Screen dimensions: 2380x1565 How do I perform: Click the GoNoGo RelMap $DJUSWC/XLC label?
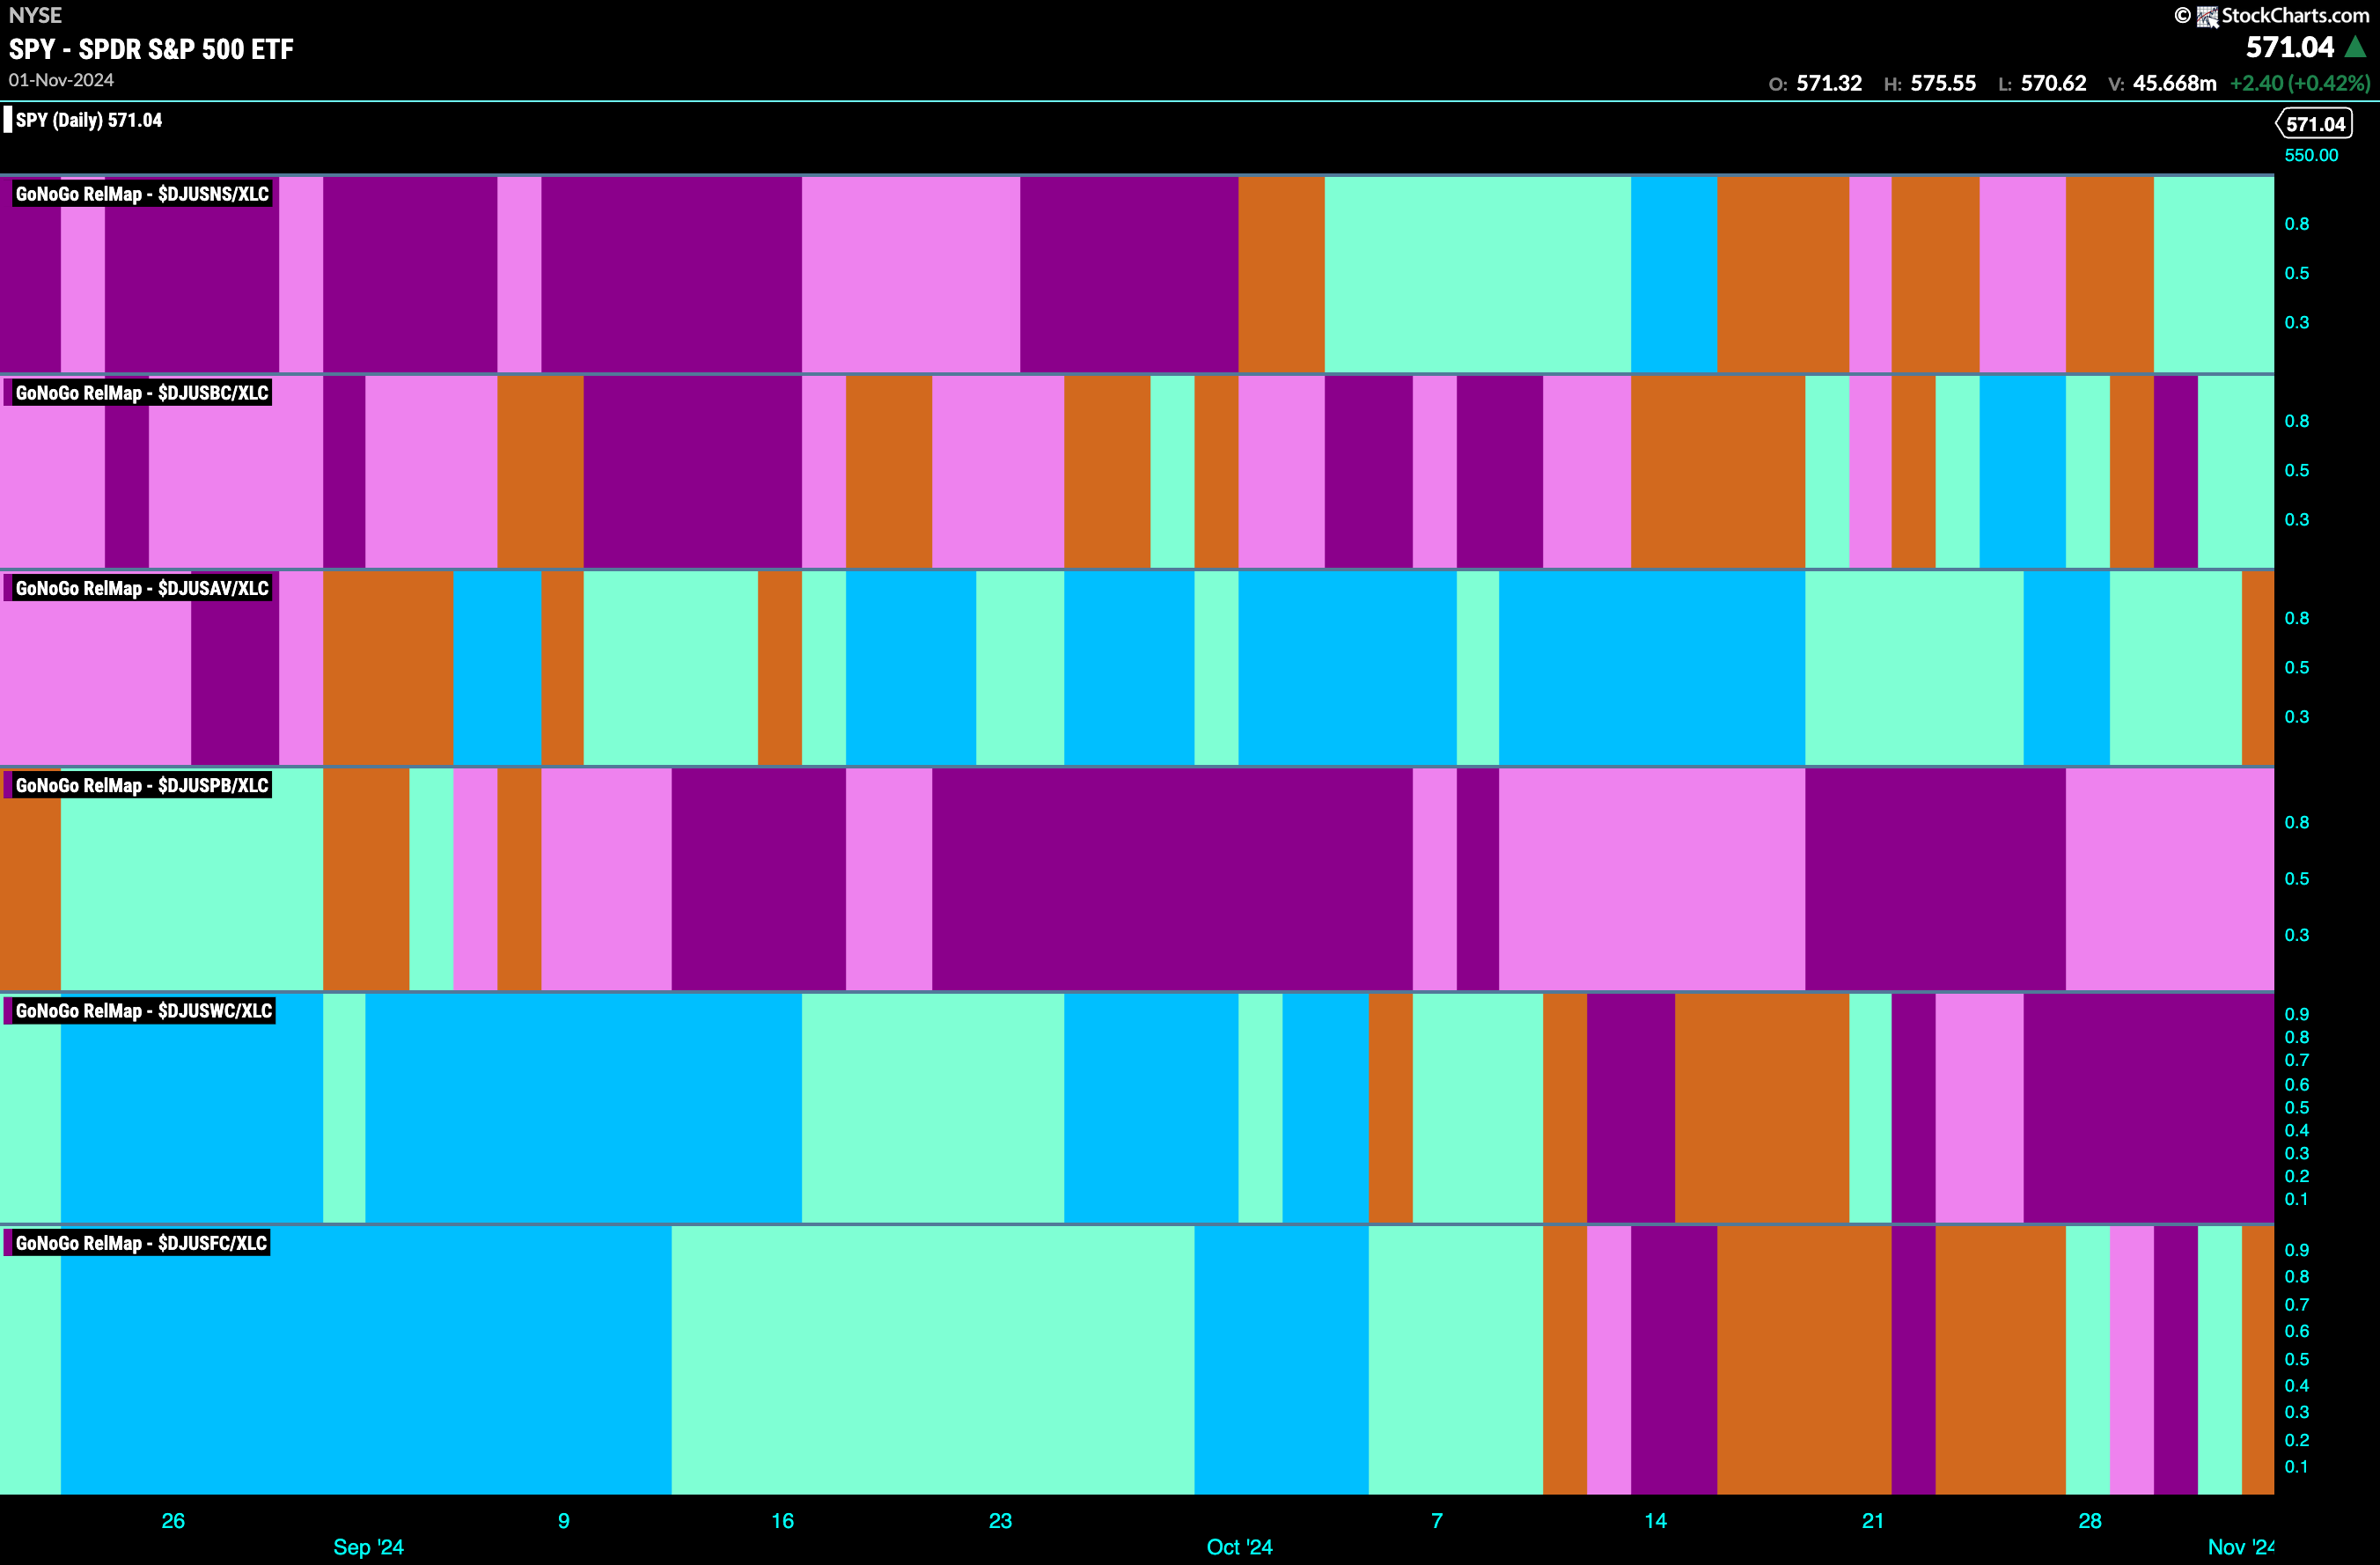(143, 1011)
